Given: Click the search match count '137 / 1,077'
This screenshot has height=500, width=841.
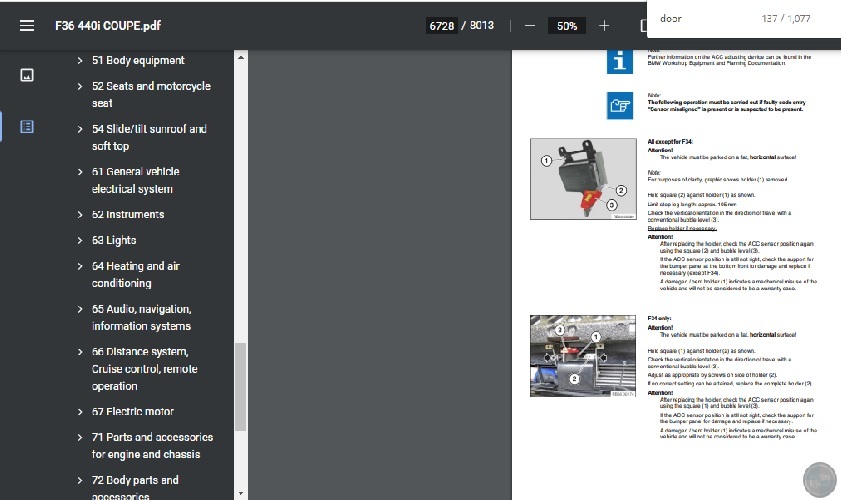Looking at the screenshot, I should (786, 18).
